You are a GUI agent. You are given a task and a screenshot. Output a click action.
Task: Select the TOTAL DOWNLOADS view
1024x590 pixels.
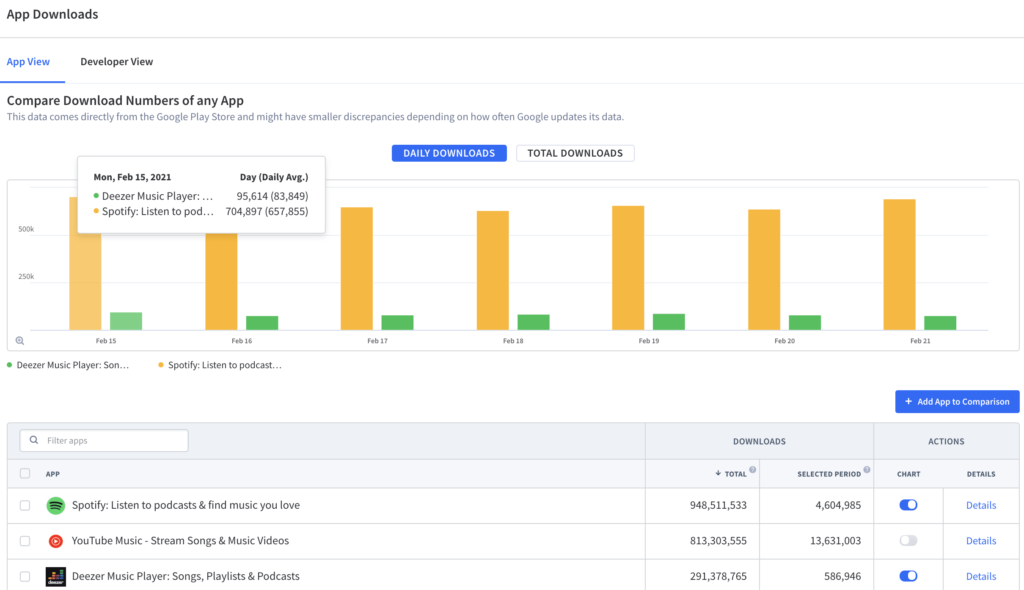pos(575,153)
